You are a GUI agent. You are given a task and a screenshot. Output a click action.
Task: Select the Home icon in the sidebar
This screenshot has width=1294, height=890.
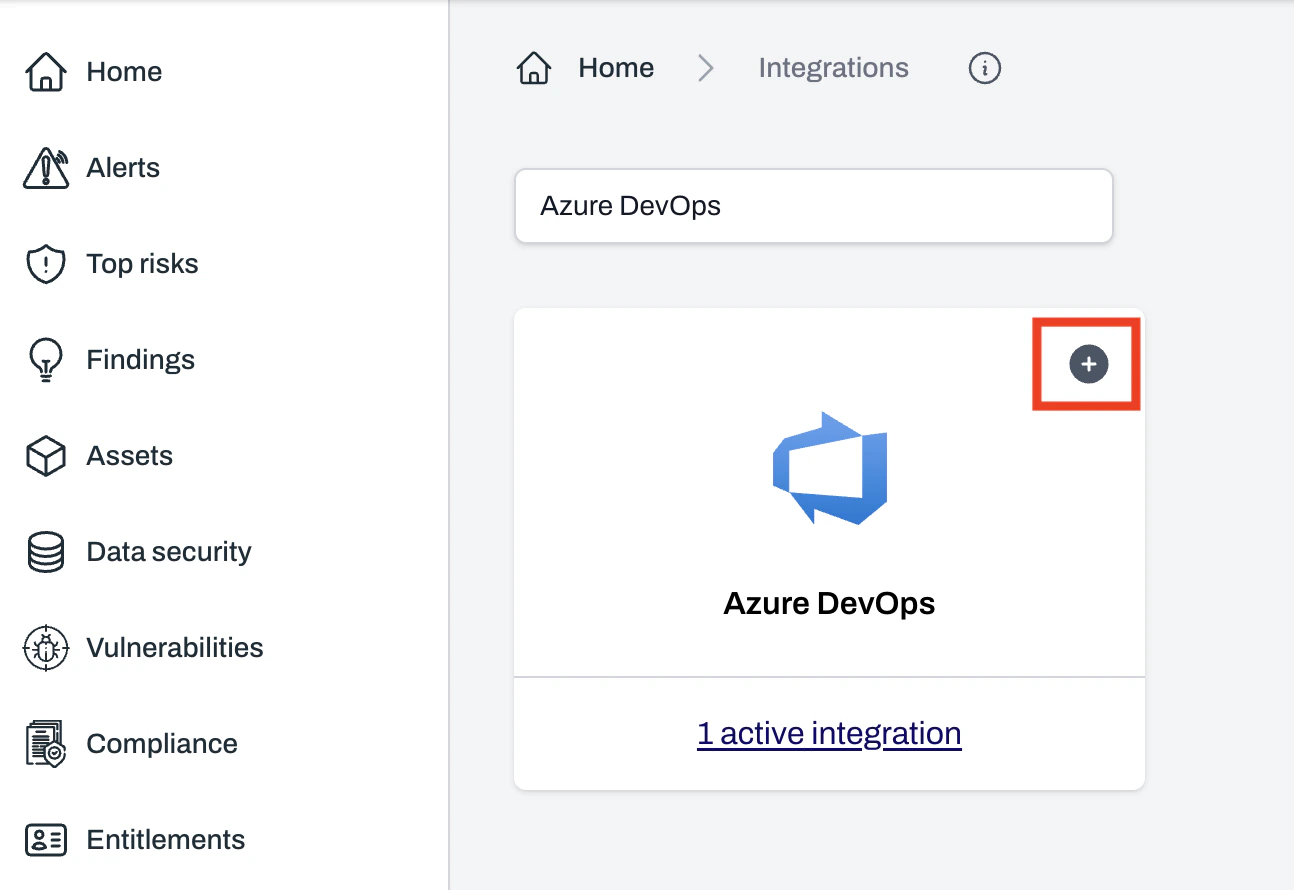[45, 71]
